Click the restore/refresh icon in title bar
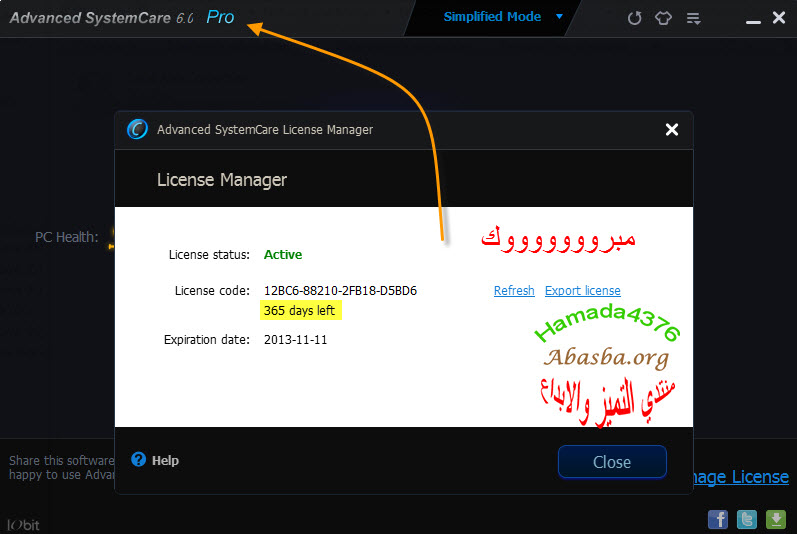This screenshot has width=797, height=534. (634, 18)
